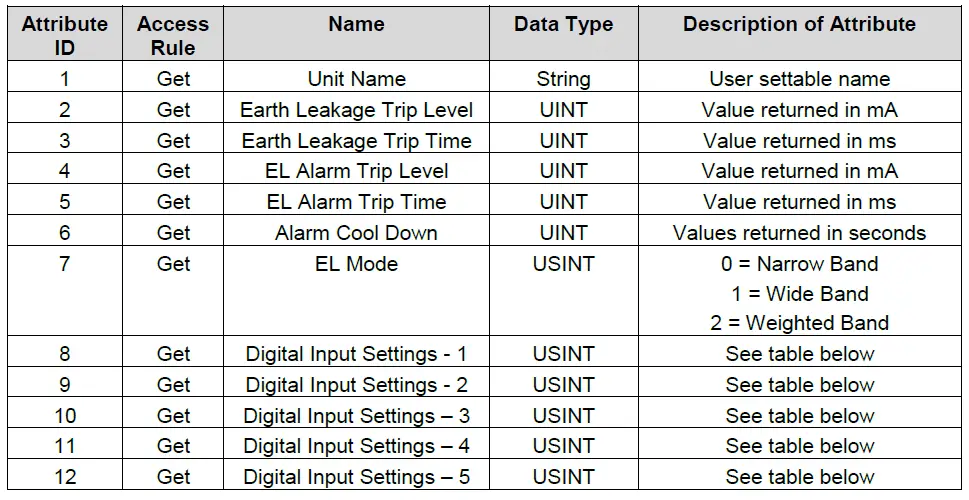Click the Name column header

pyautogui.click(x=356, y=24)
